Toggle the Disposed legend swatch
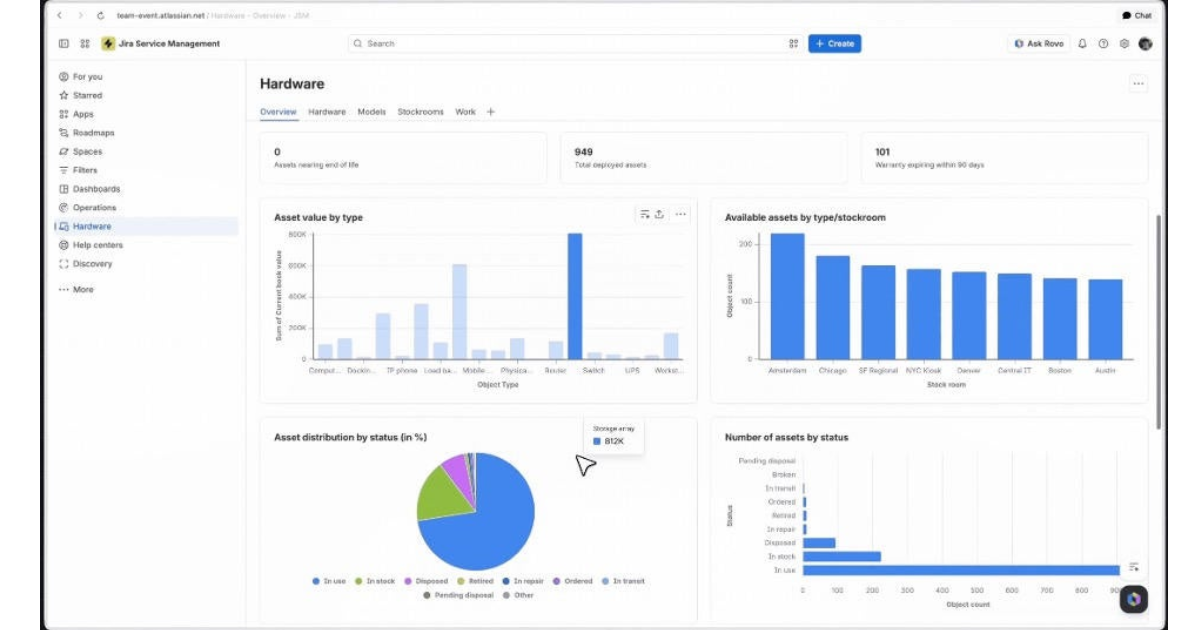The image size is (1200, 630). 407,581
